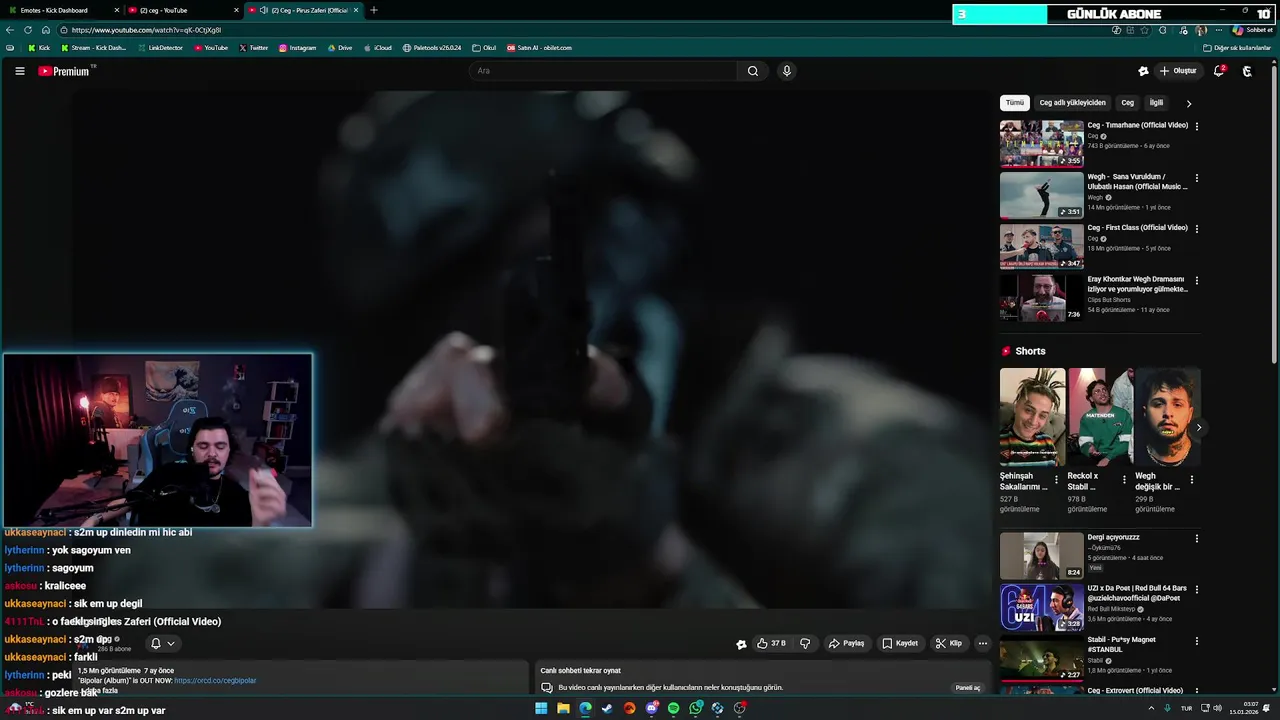Viewport: 1280px width, 720px height.
Task: Open the Drive bookmark
Action: (340, 48)
